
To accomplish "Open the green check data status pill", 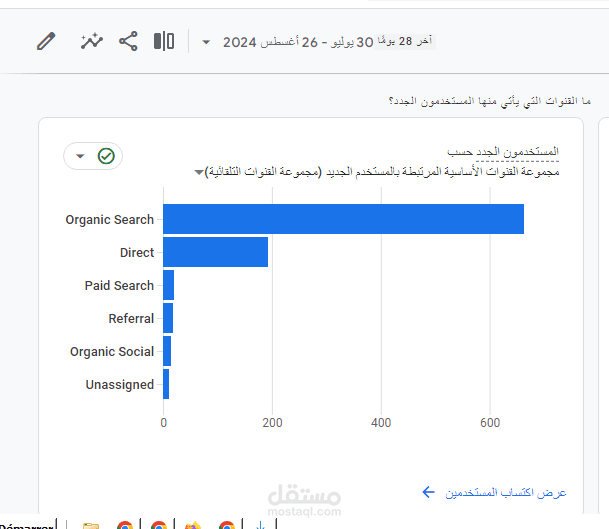I will tap(93, 156).
